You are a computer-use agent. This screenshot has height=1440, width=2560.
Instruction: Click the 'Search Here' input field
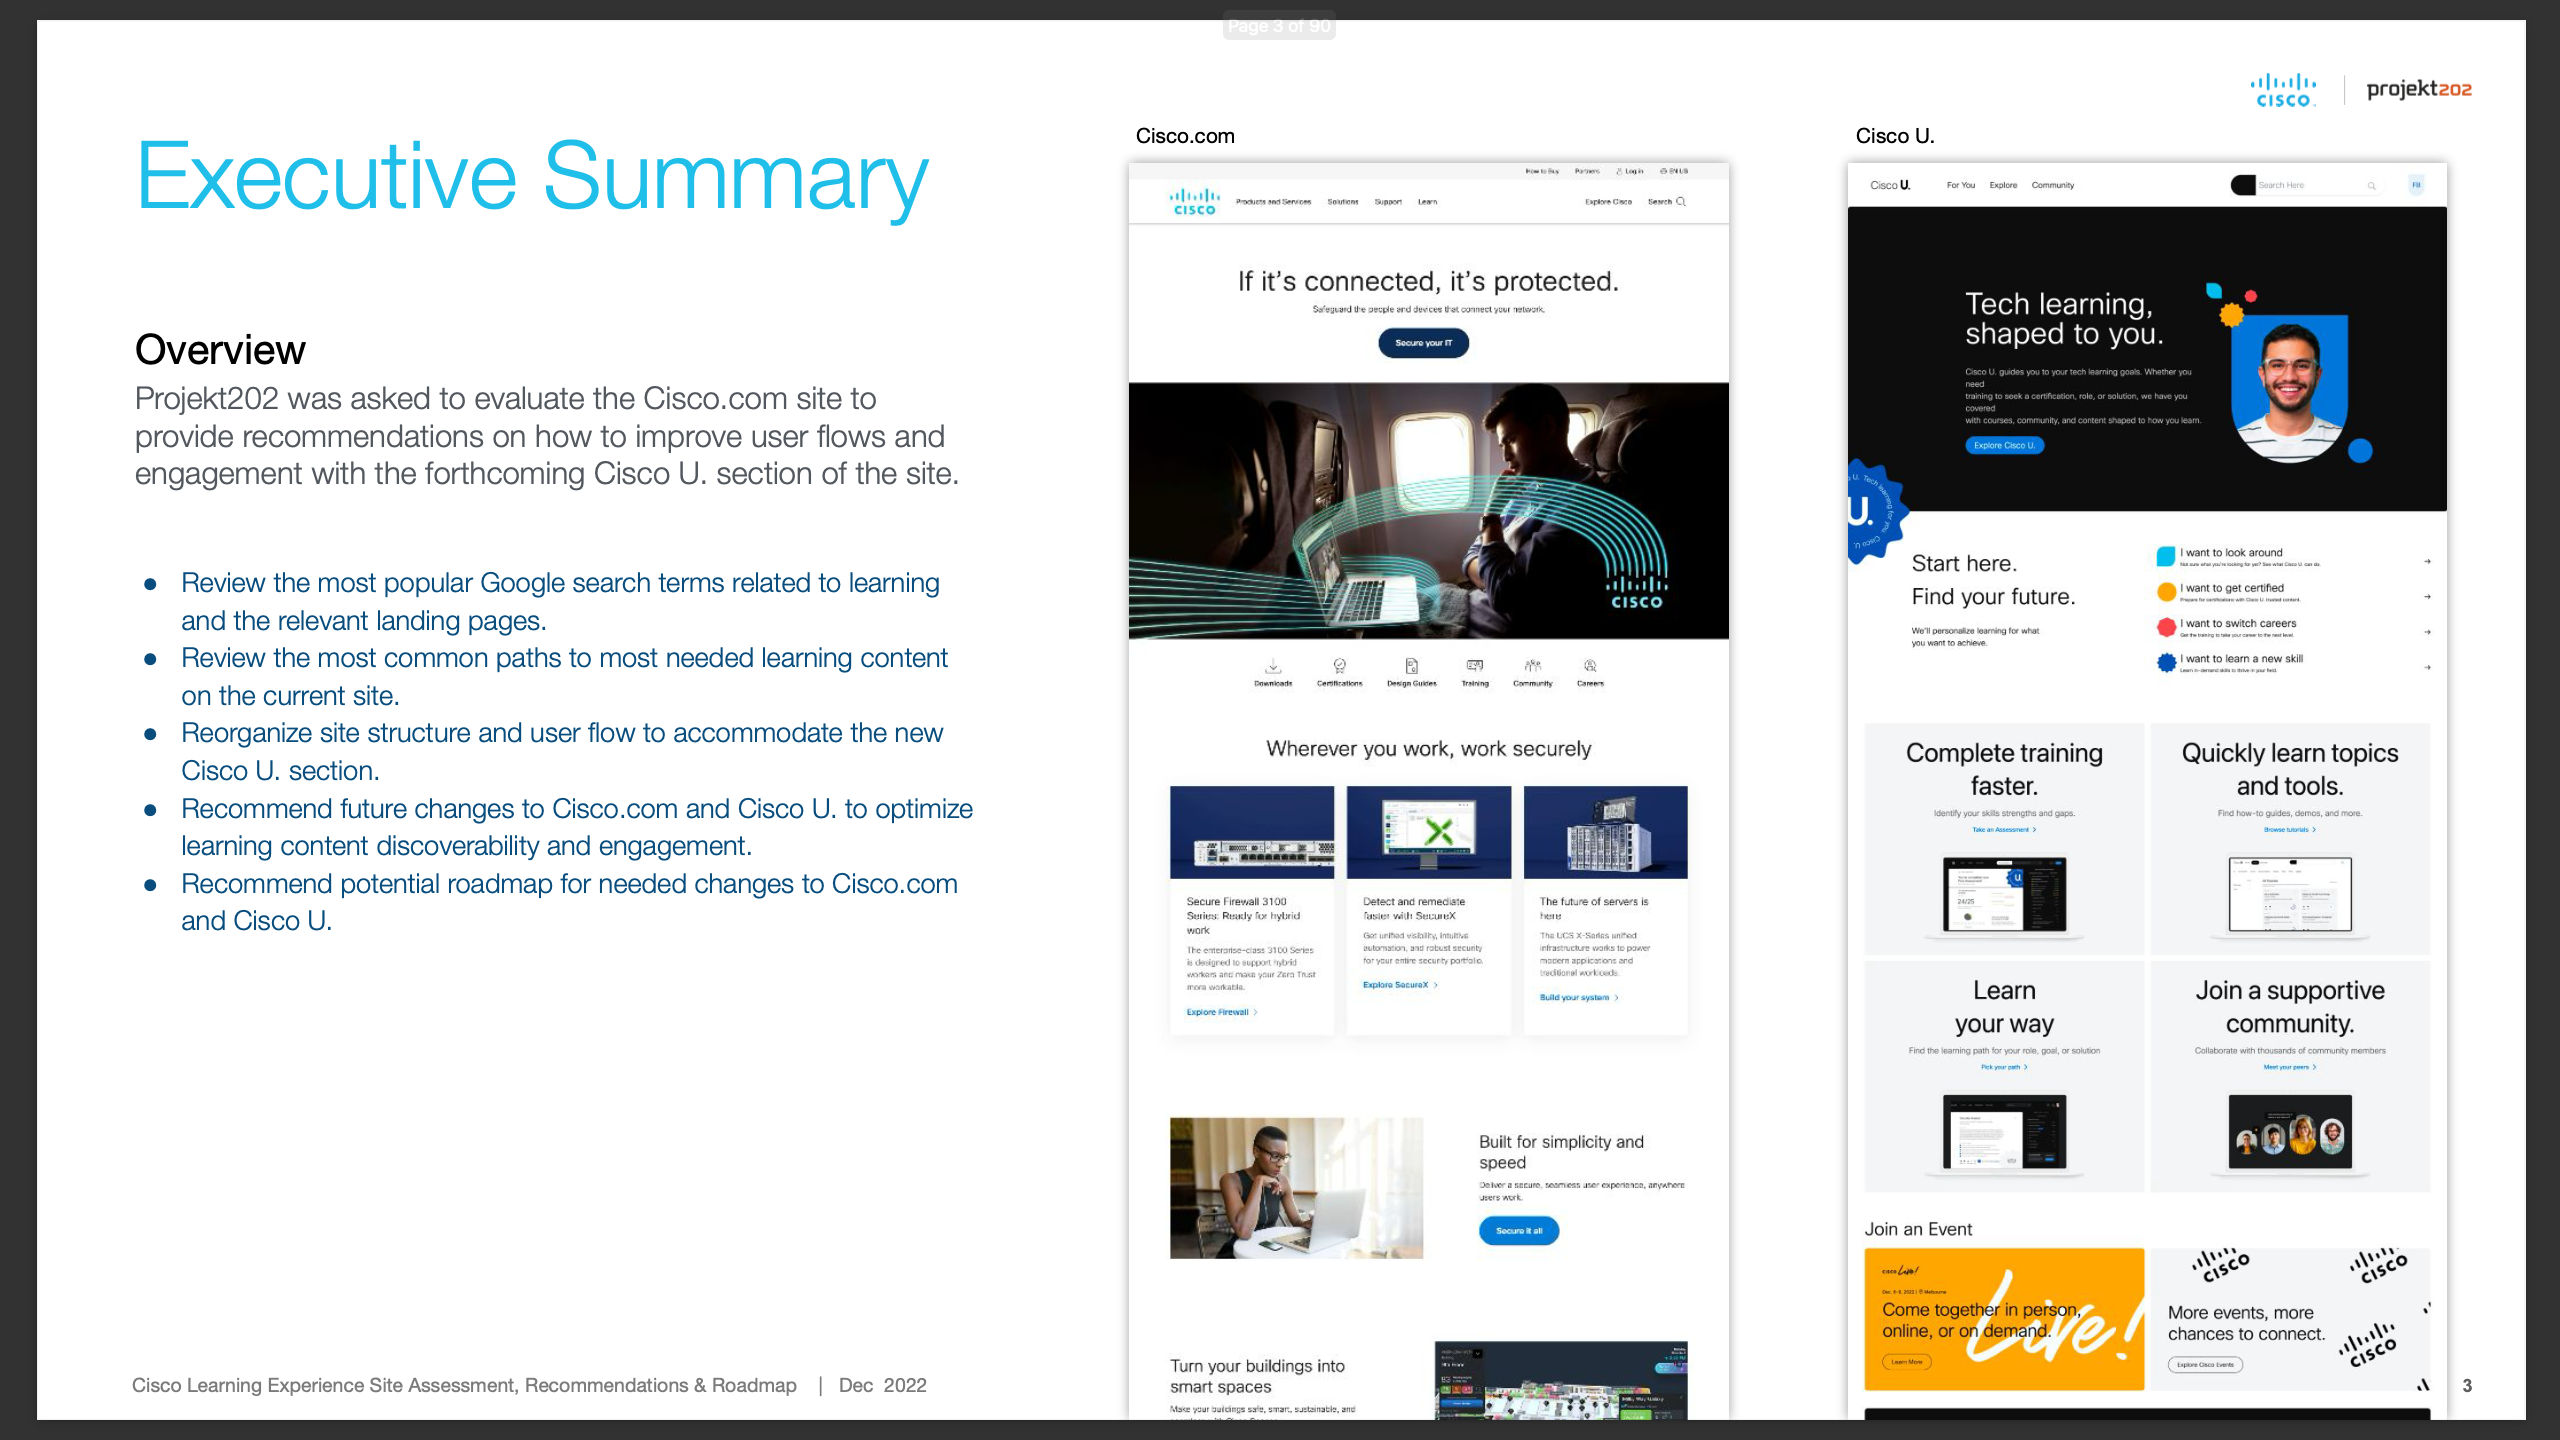2306,186
